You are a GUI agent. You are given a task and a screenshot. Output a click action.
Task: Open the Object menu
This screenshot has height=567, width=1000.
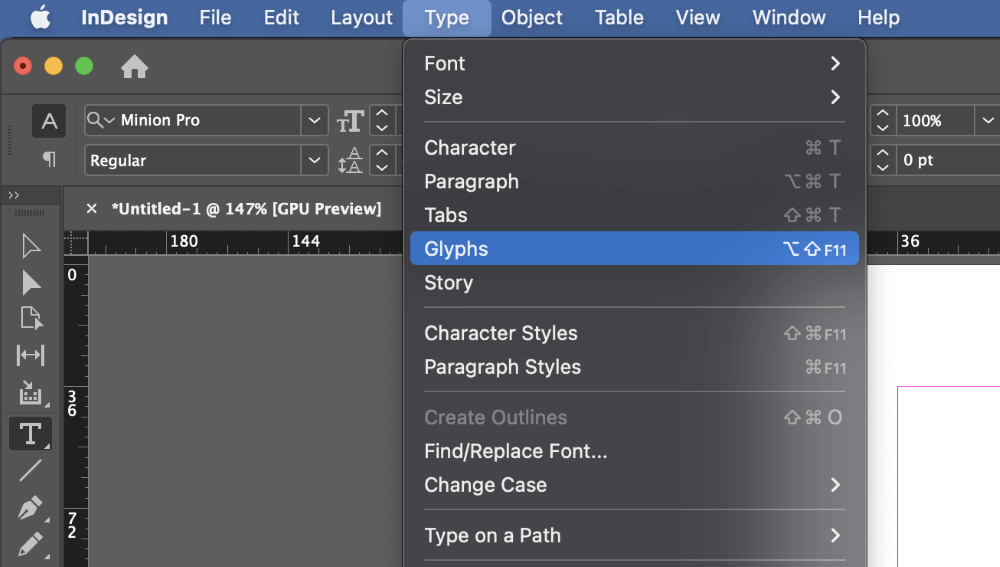(531, 17)
